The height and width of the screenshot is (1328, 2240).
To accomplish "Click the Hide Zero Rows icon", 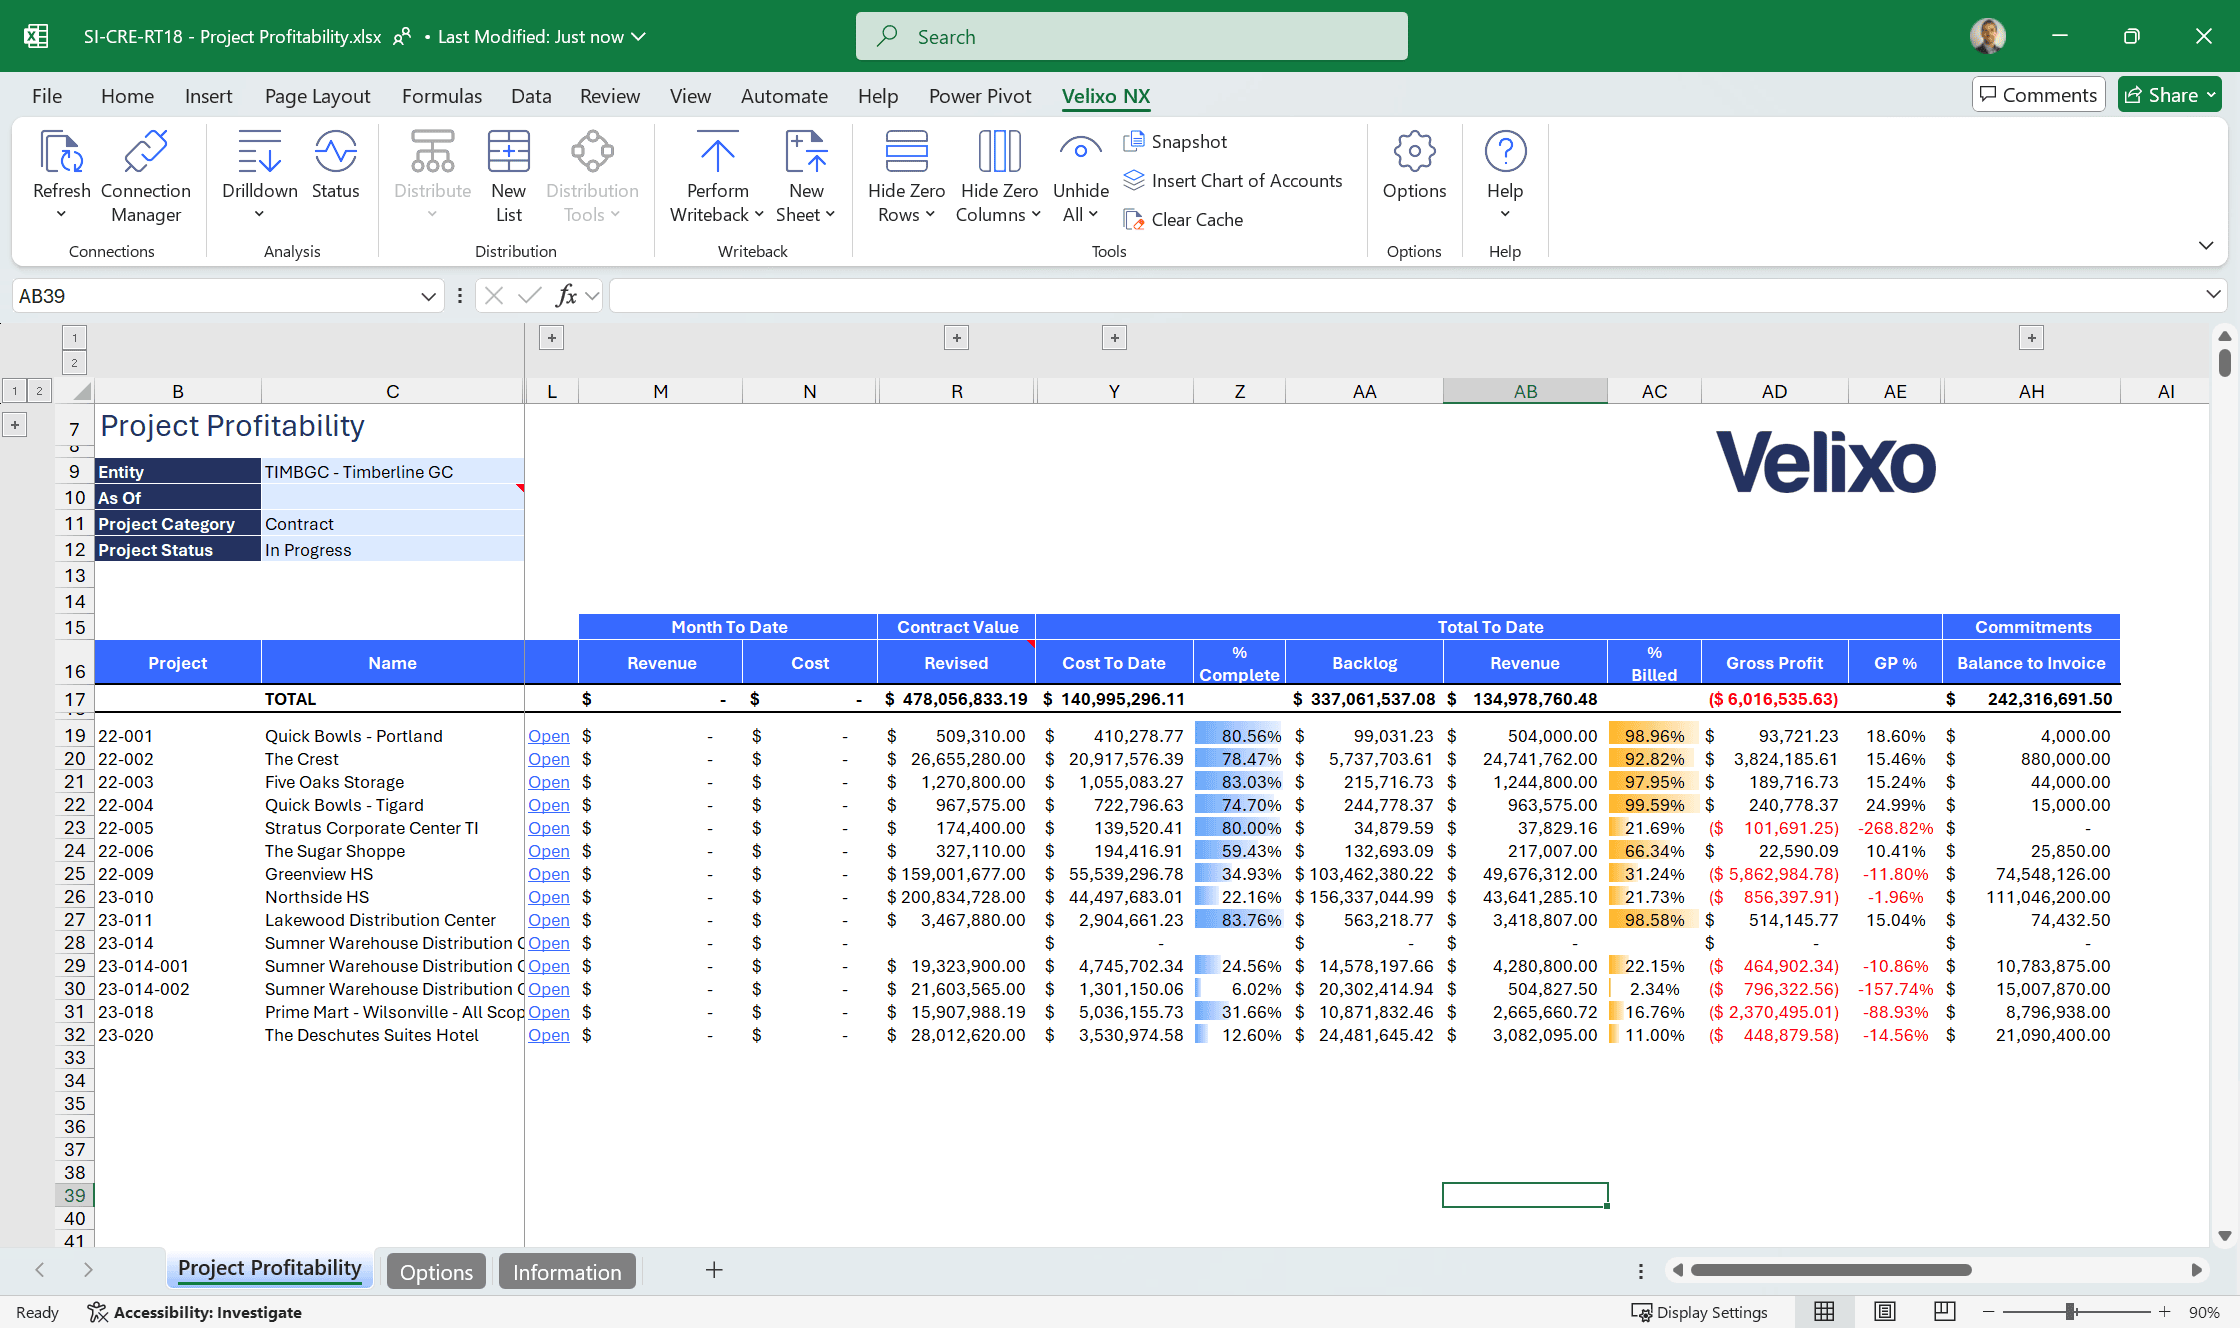I will pyautogui.click(x=906, y=152).
